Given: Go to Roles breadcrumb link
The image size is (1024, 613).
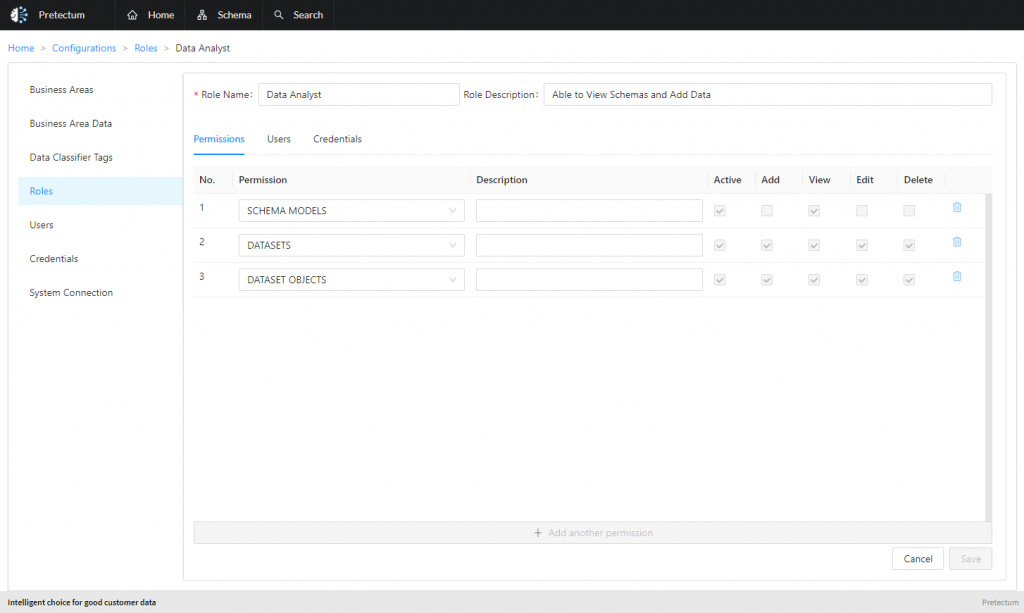Looking at the screenshot, I should coord(146,48).
